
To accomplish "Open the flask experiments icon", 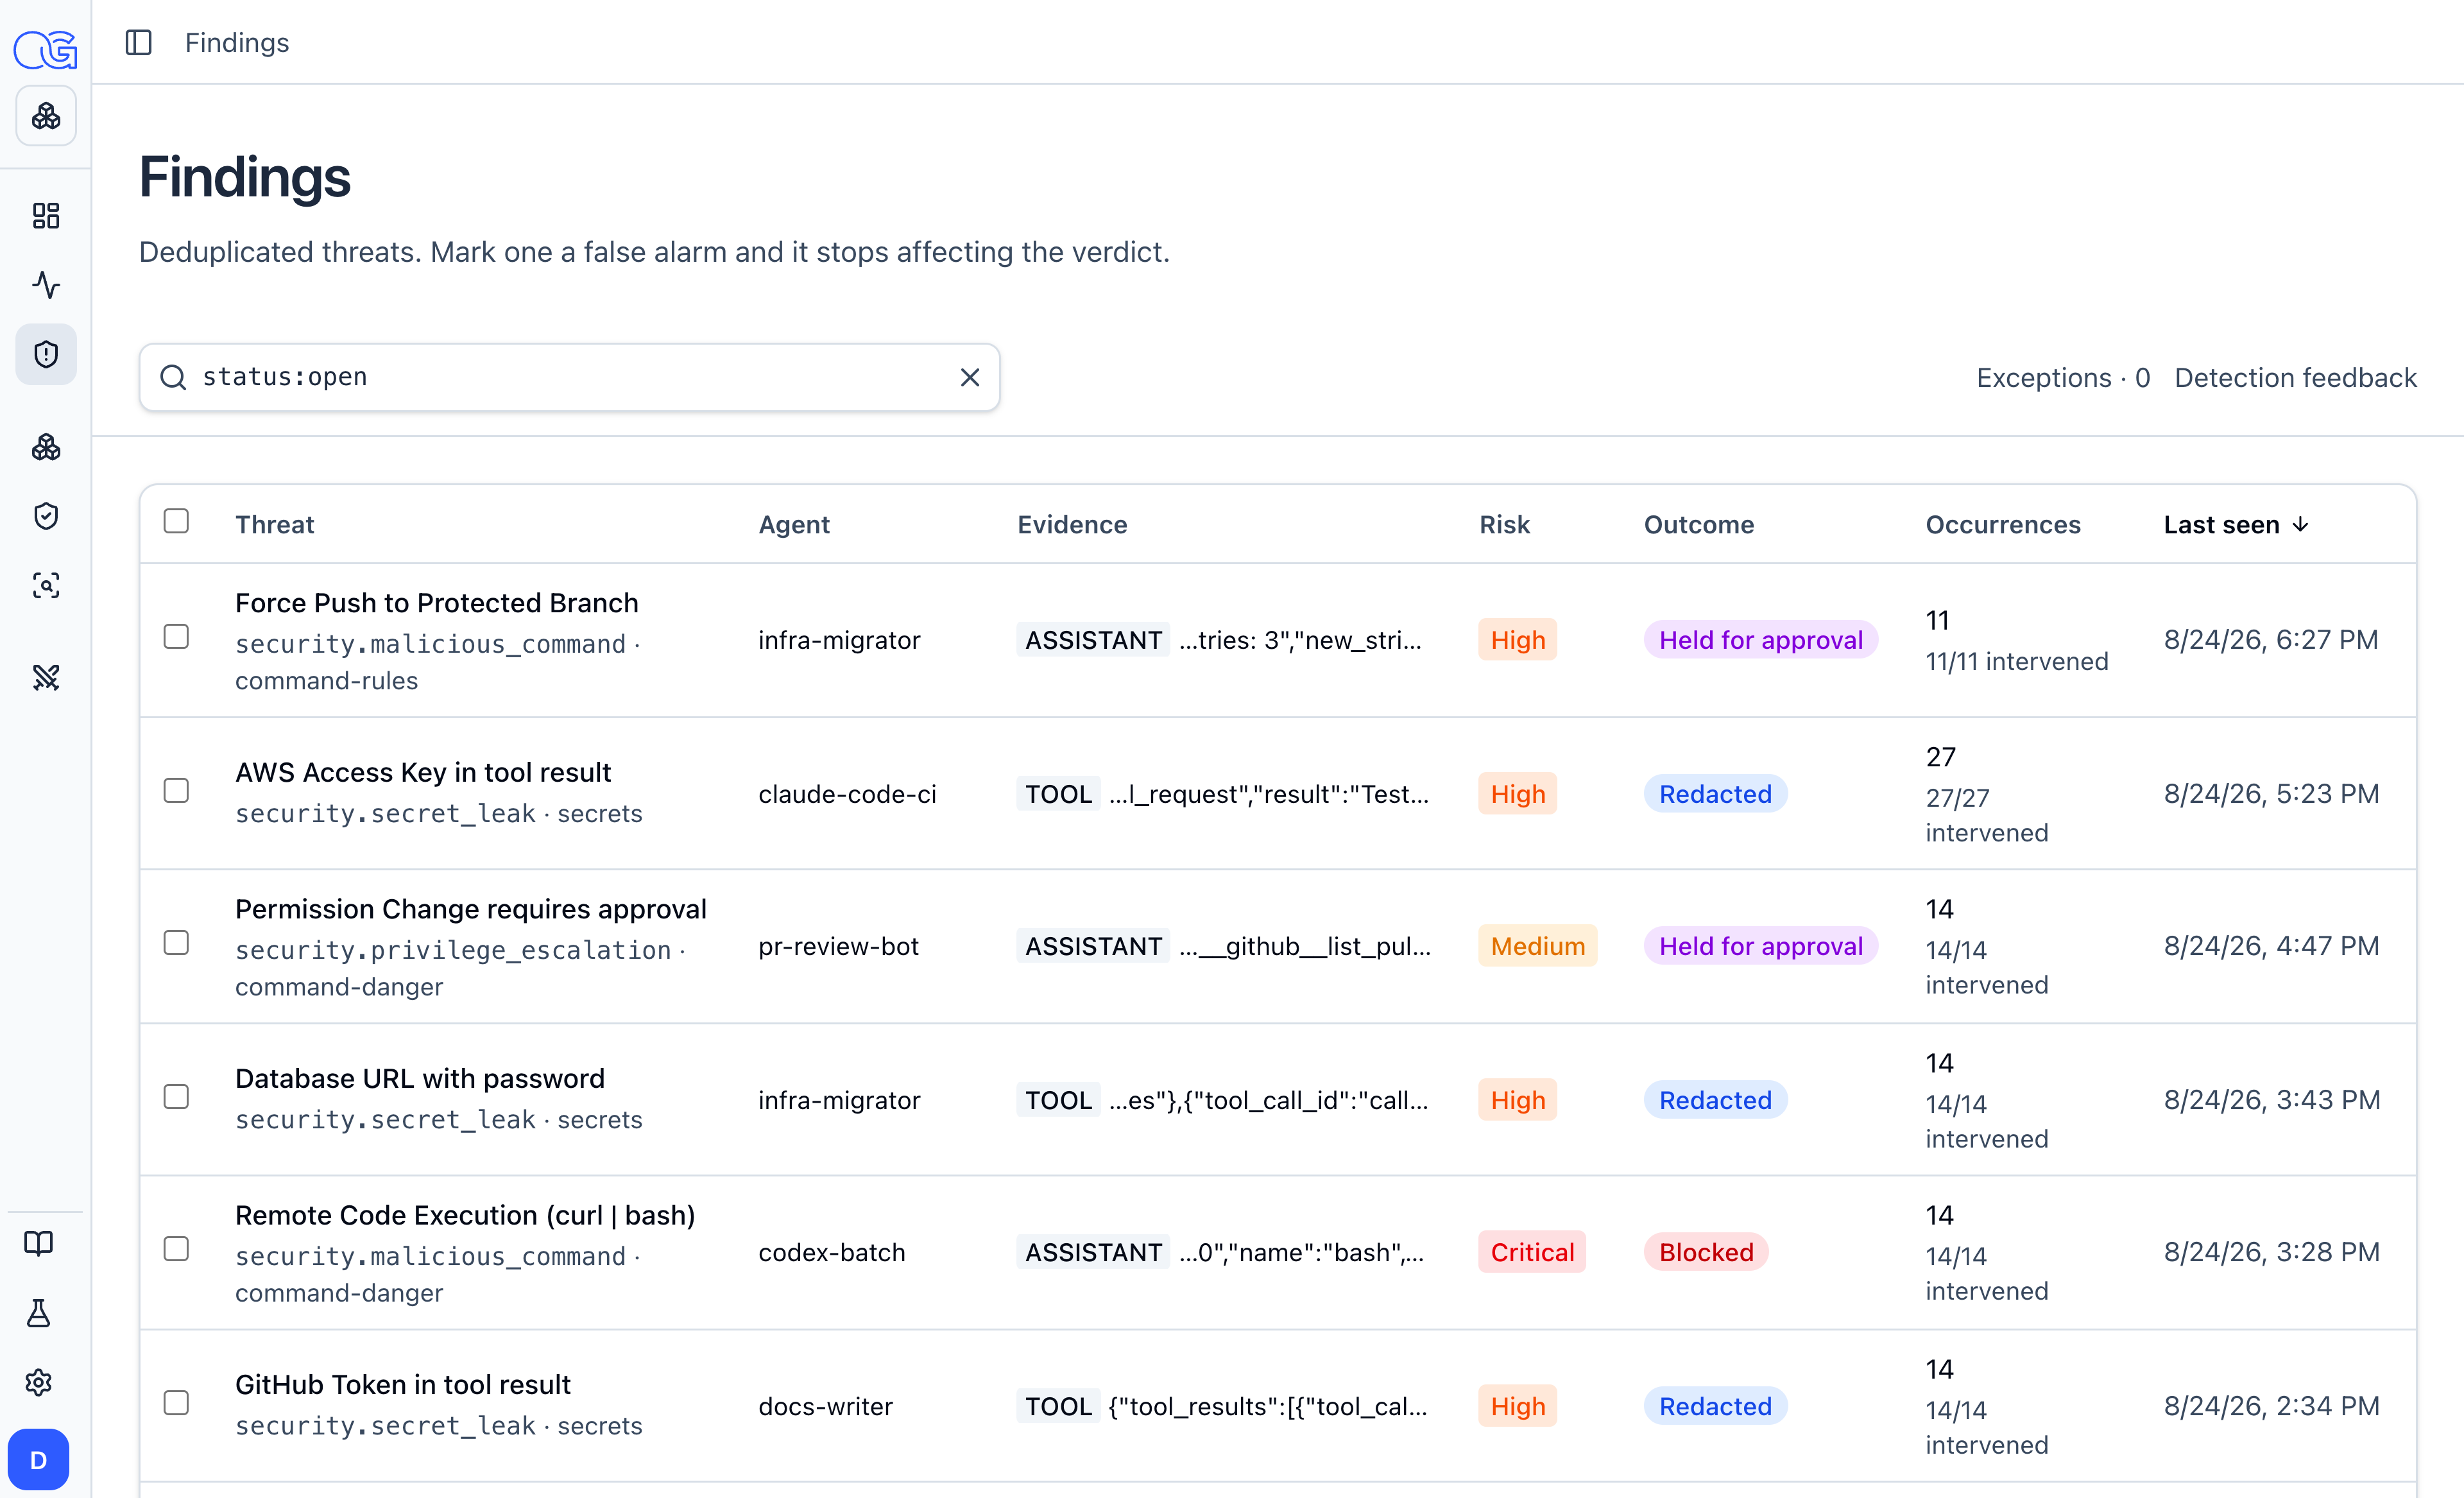I will pos(38,1313).
